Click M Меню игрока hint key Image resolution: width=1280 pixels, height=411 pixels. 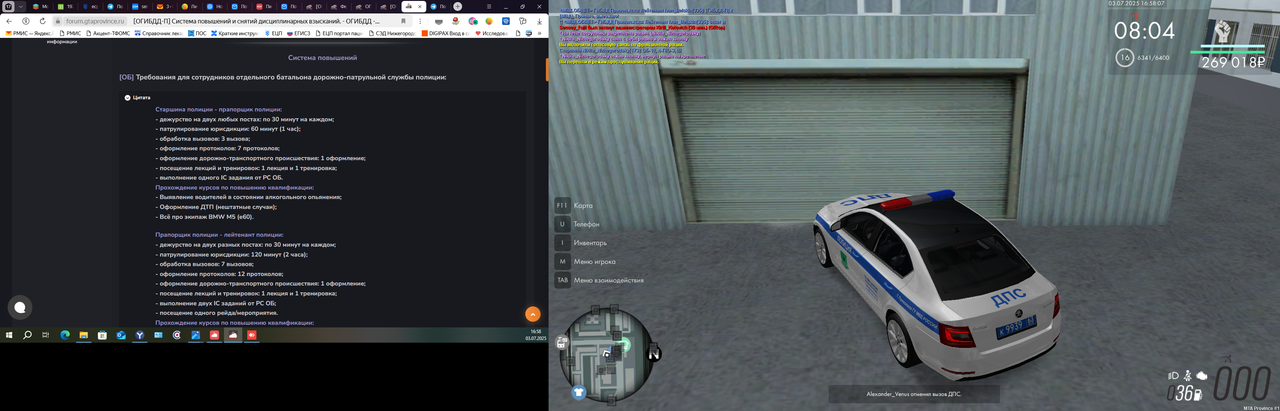point(562,261)
